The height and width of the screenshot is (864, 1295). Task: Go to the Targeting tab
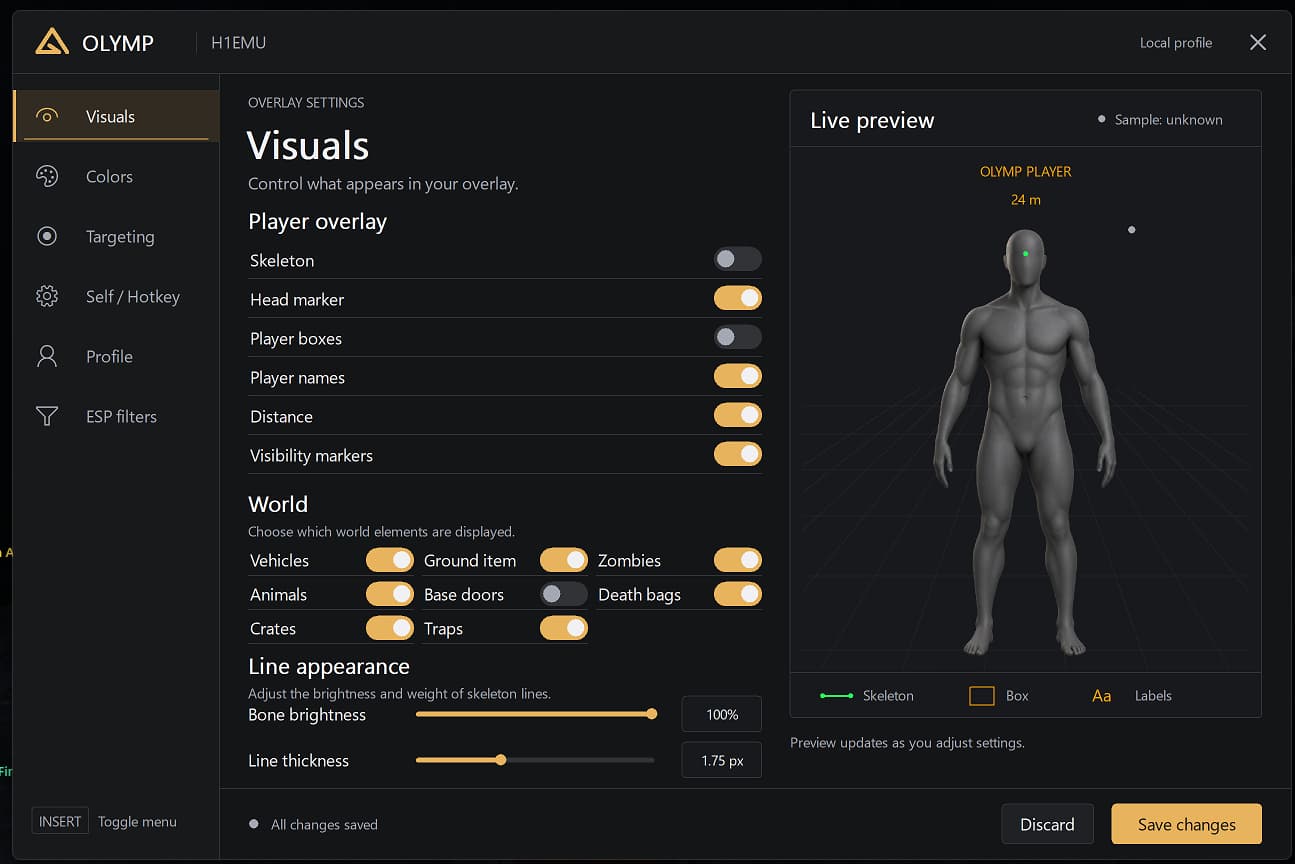click(116, 236)
